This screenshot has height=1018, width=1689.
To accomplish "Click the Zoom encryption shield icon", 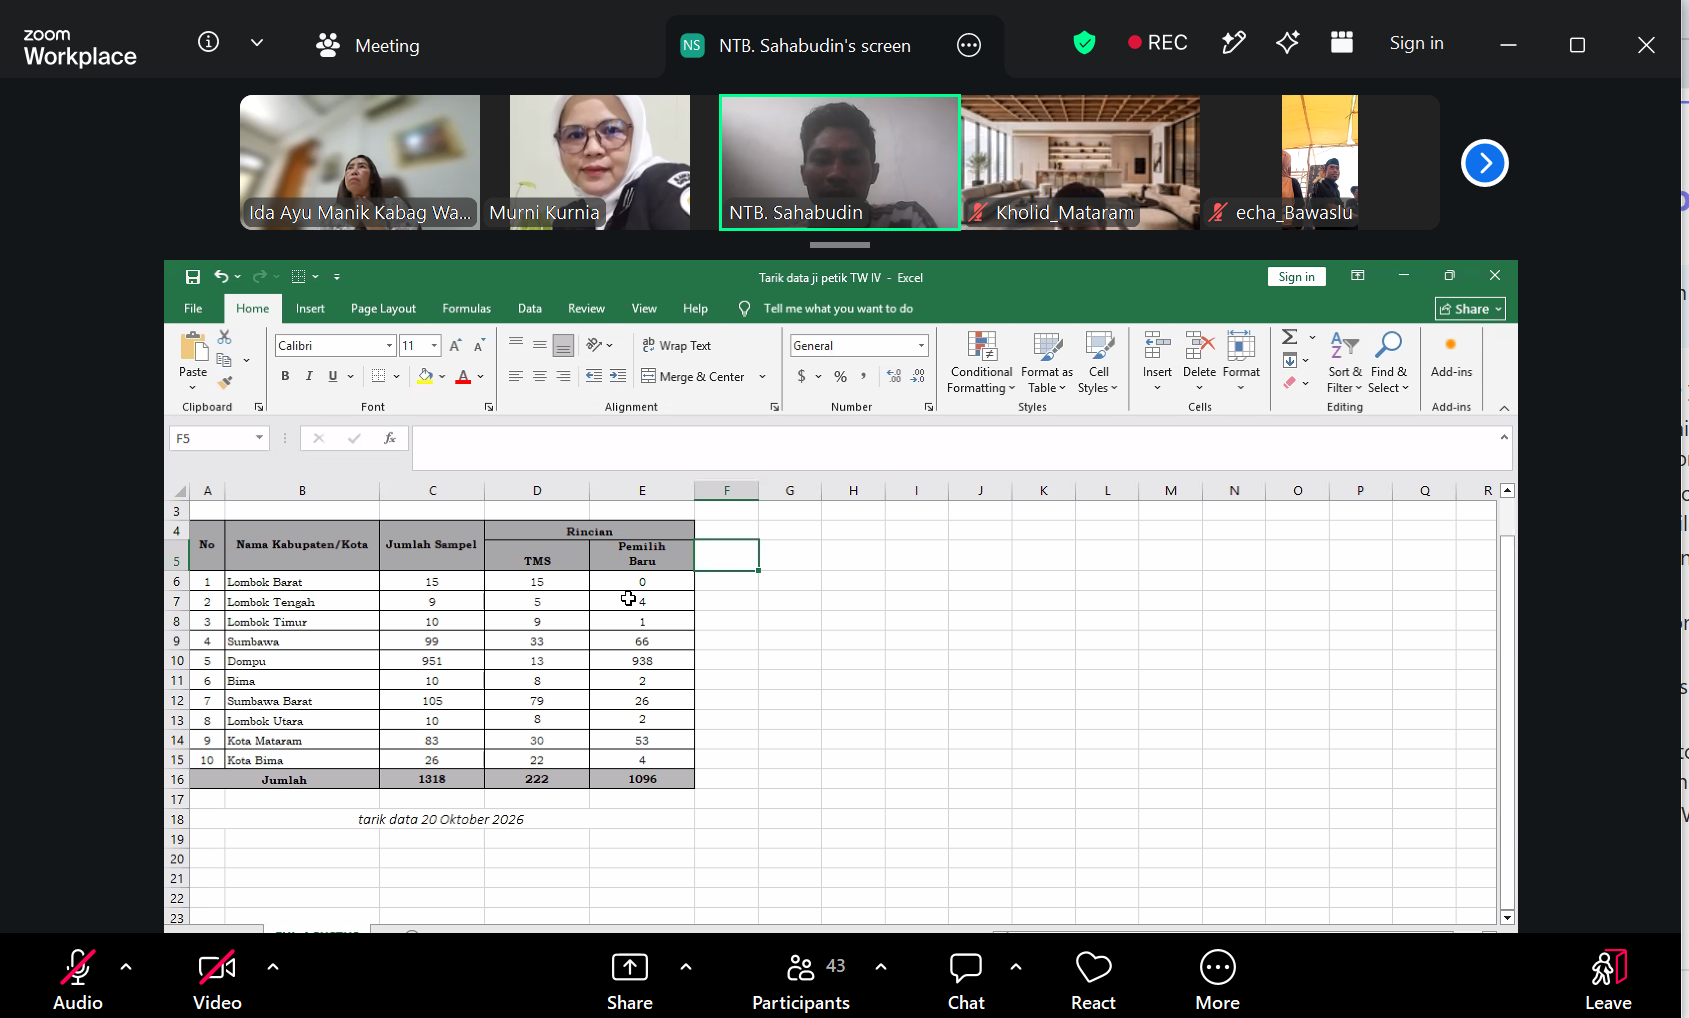I will [x=1084, y=43].
